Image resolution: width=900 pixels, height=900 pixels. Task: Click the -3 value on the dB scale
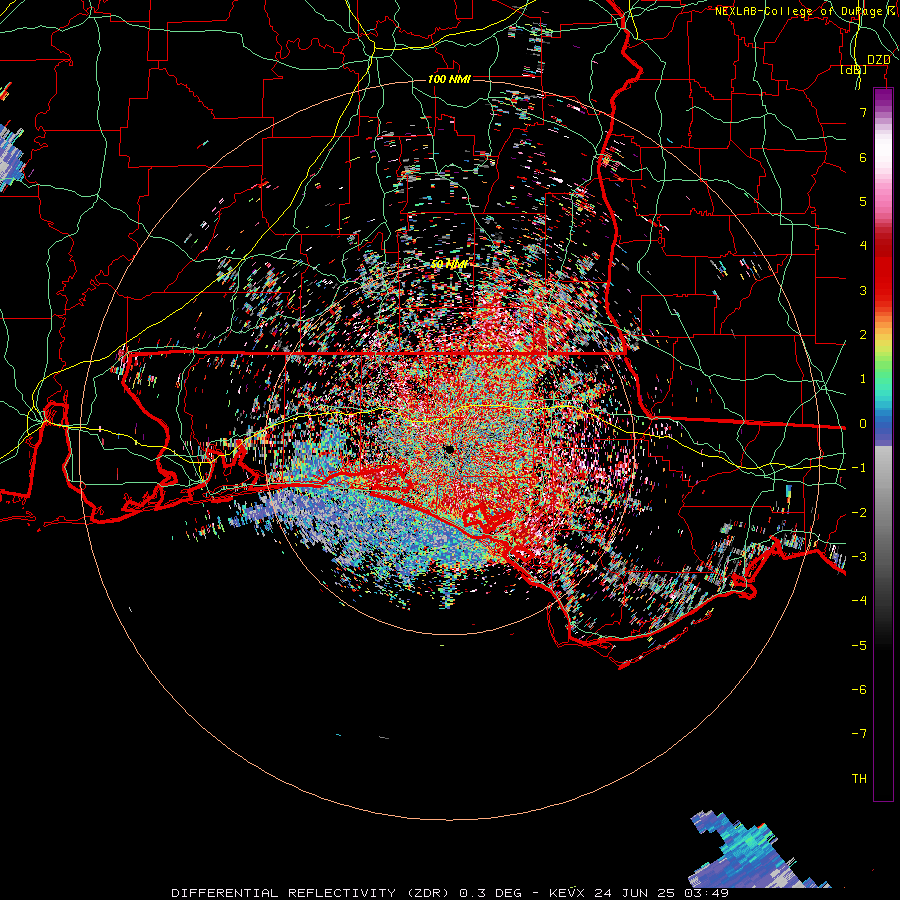(x=859, y=557)
